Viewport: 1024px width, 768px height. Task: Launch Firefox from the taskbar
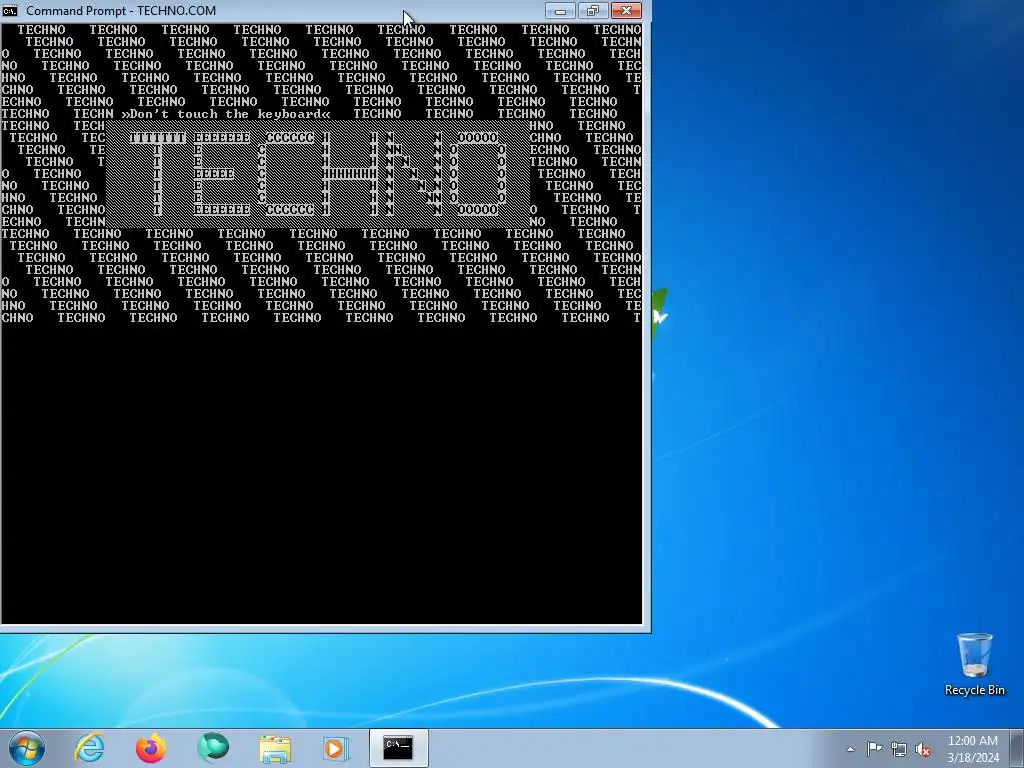tap(151, 748)
